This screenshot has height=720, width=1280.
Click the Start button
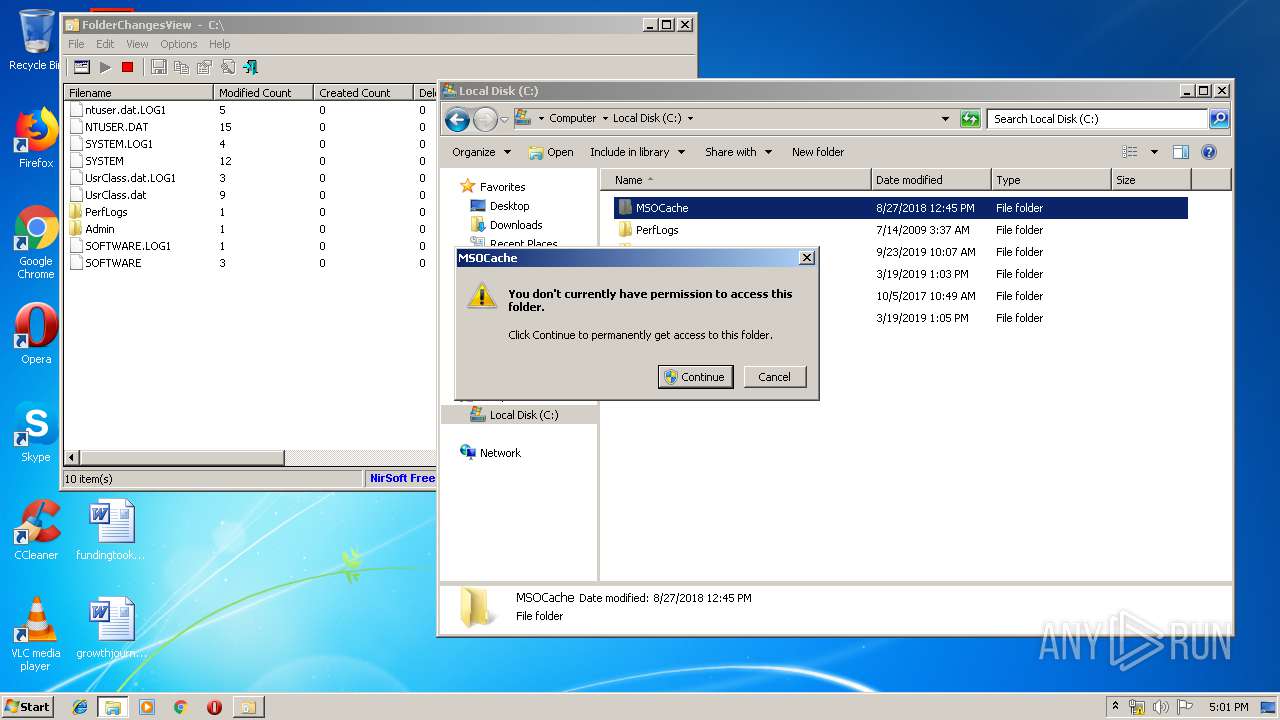point(28,707)
